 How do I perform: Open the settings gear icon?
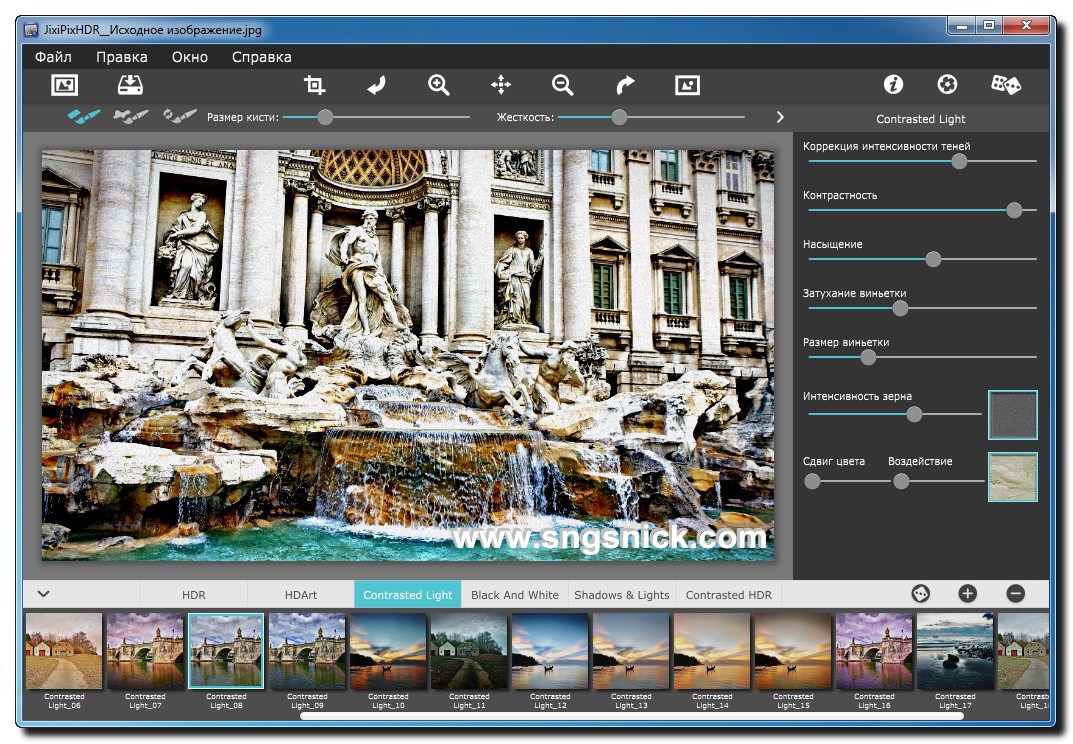(x=947, y=84)
